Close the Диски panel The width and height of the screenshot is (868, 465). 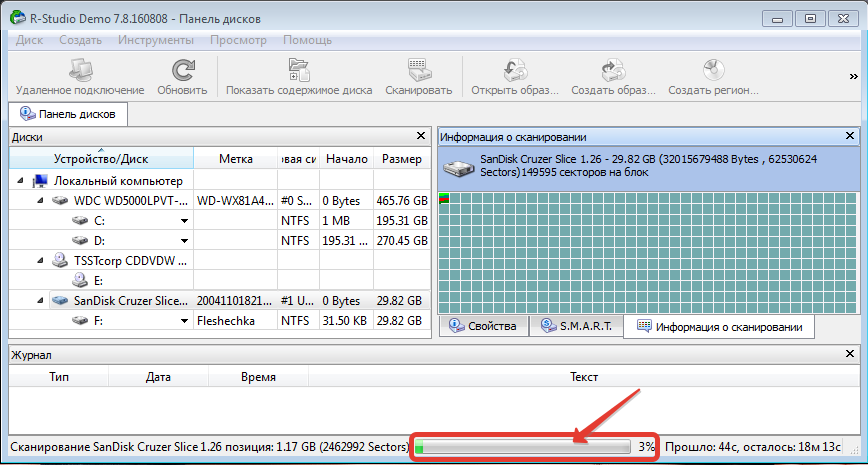[421, 136]
